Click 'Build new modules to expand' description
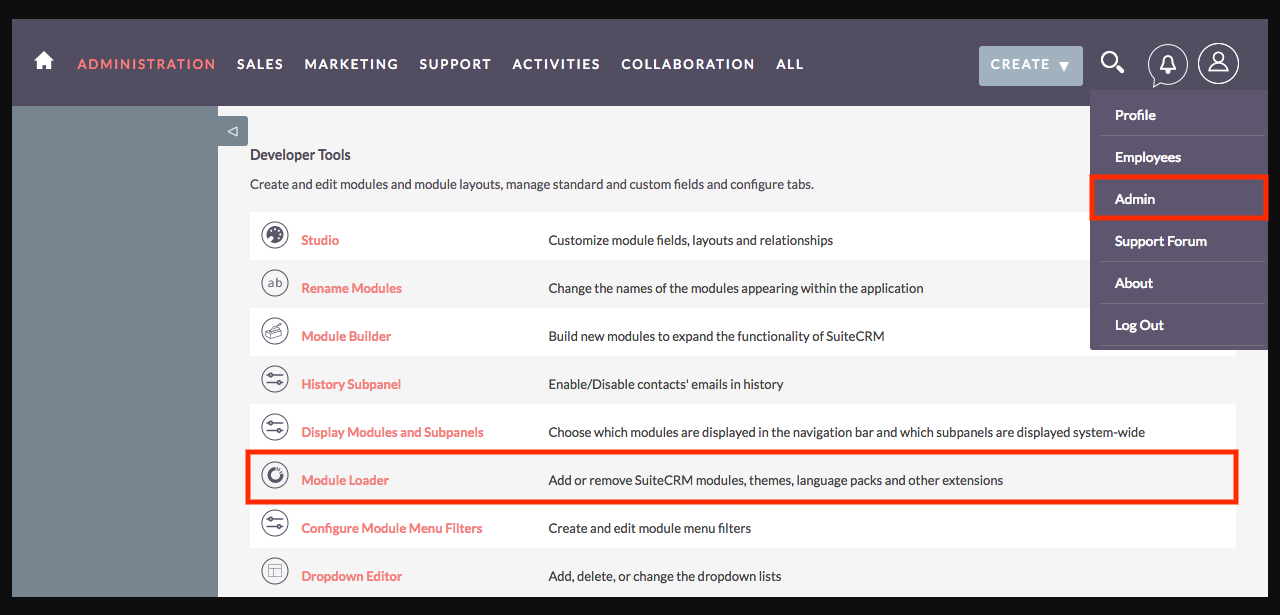Viewport: 1280px width, 615px height. 716,336
